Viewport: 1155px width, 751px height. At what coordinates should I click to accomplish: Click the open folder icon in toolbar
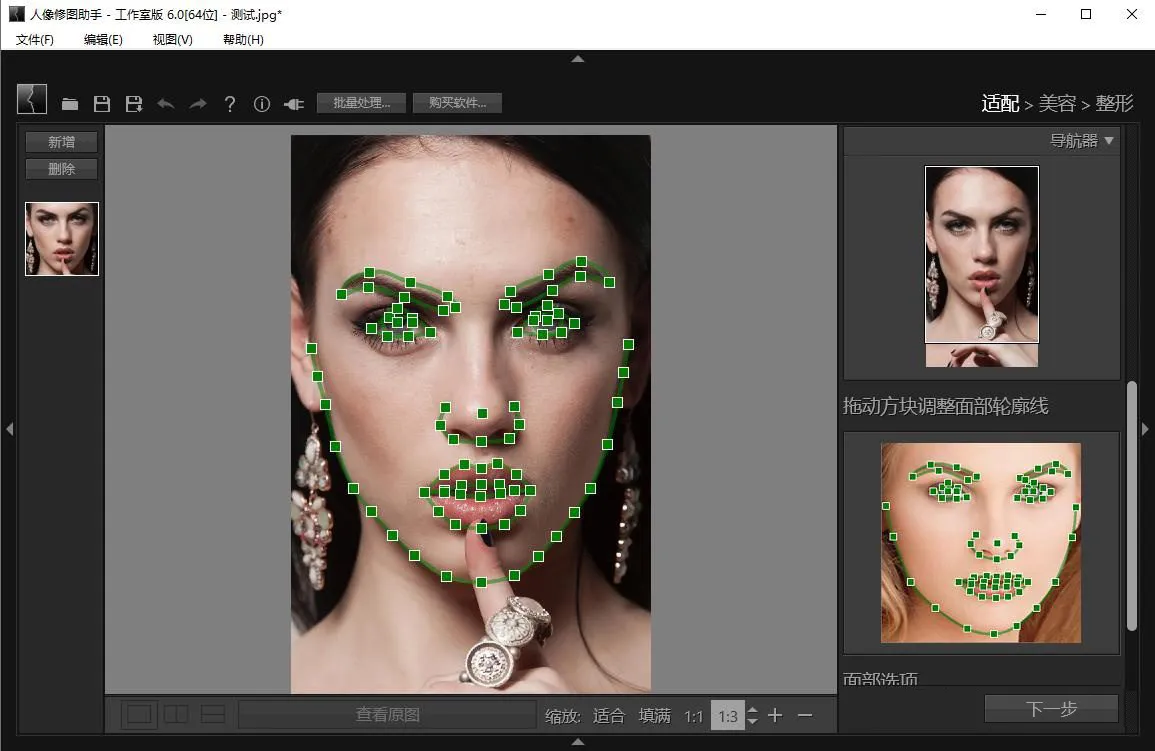pyautogui.click(x=70, y=104)
